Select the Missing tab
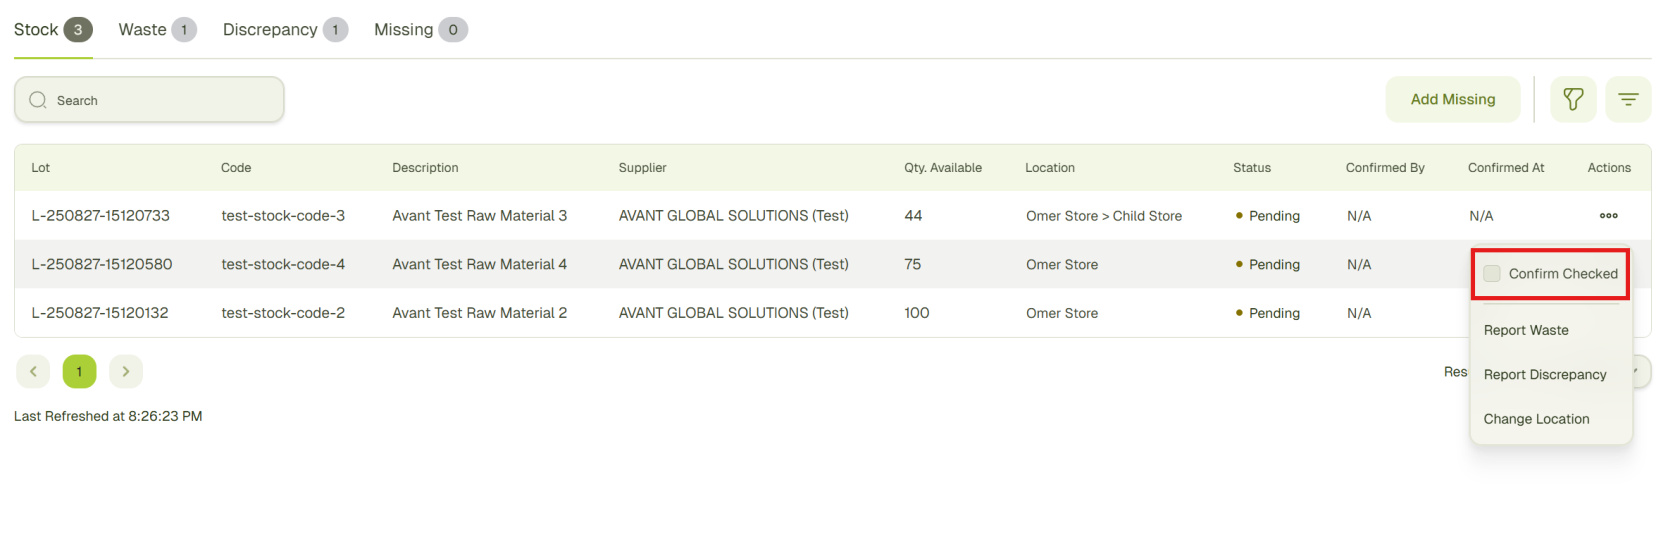 point(419,30)
